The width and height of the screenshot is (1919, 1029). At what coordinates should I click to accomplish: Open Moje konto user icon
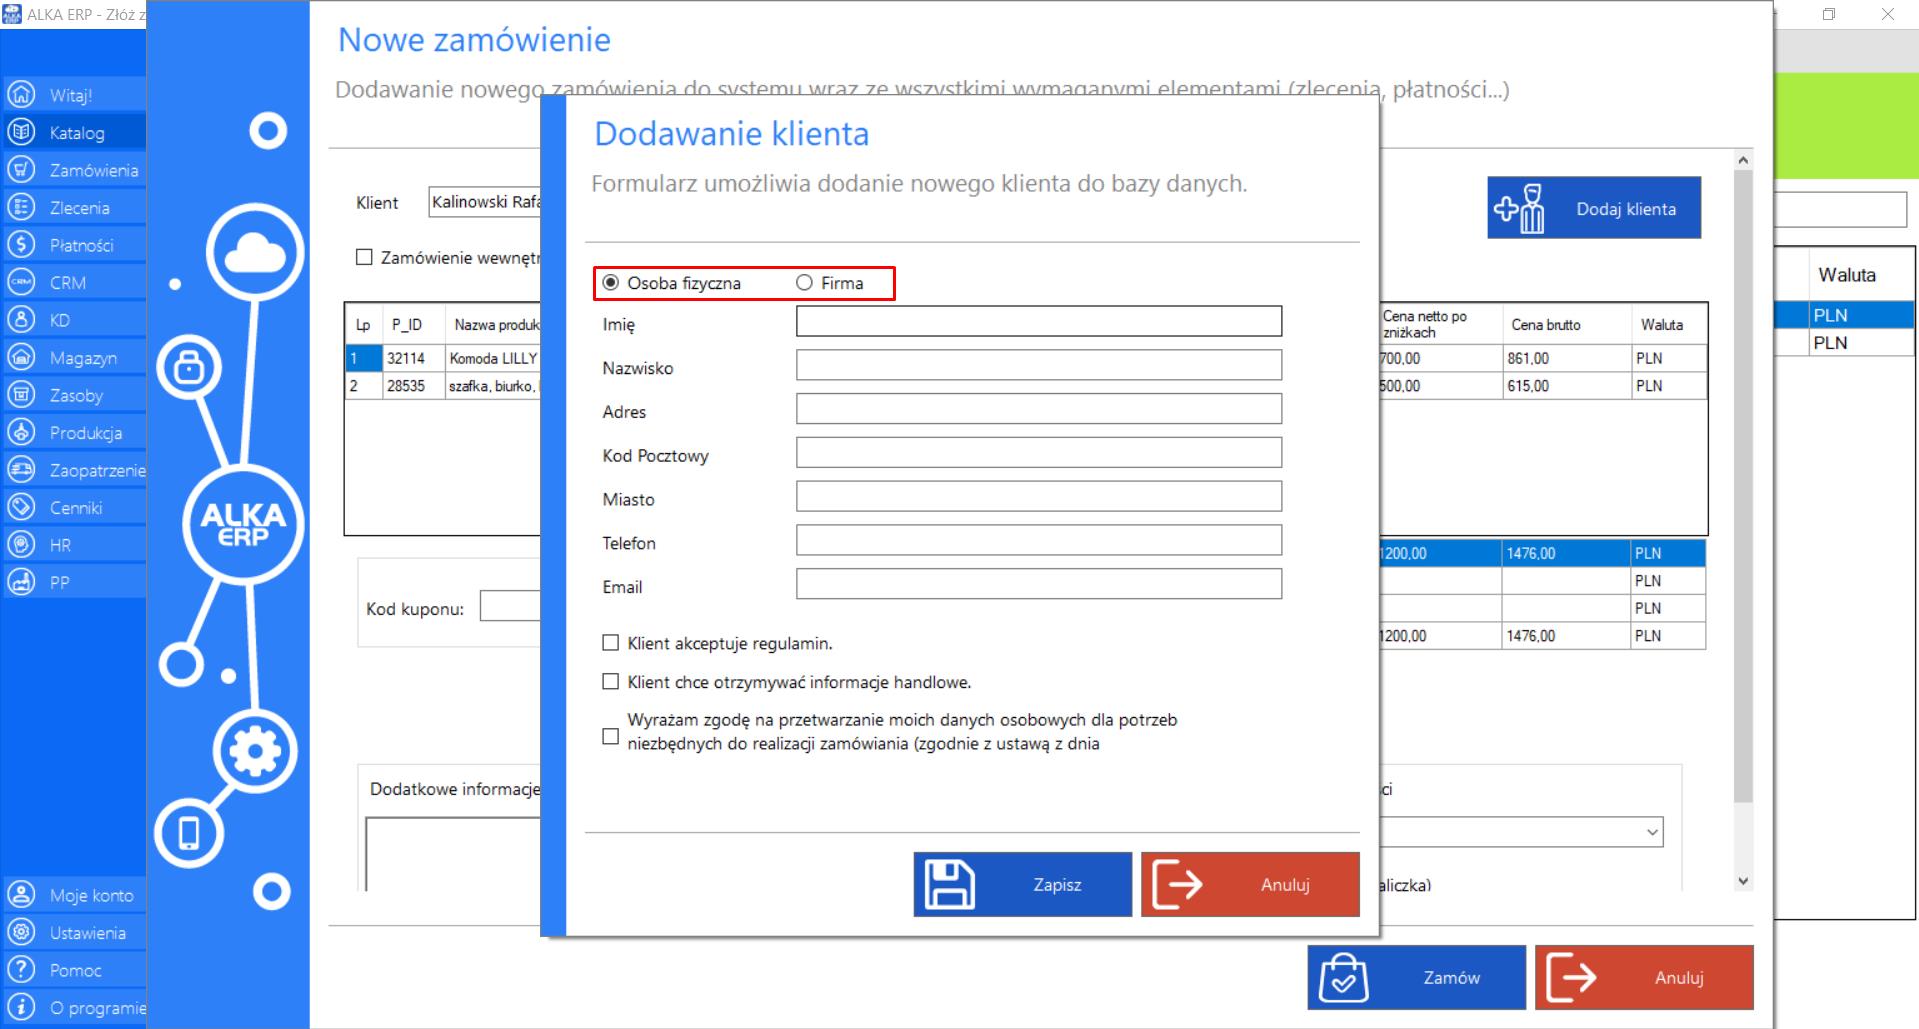pyautogui.click(x=21, y=895)
